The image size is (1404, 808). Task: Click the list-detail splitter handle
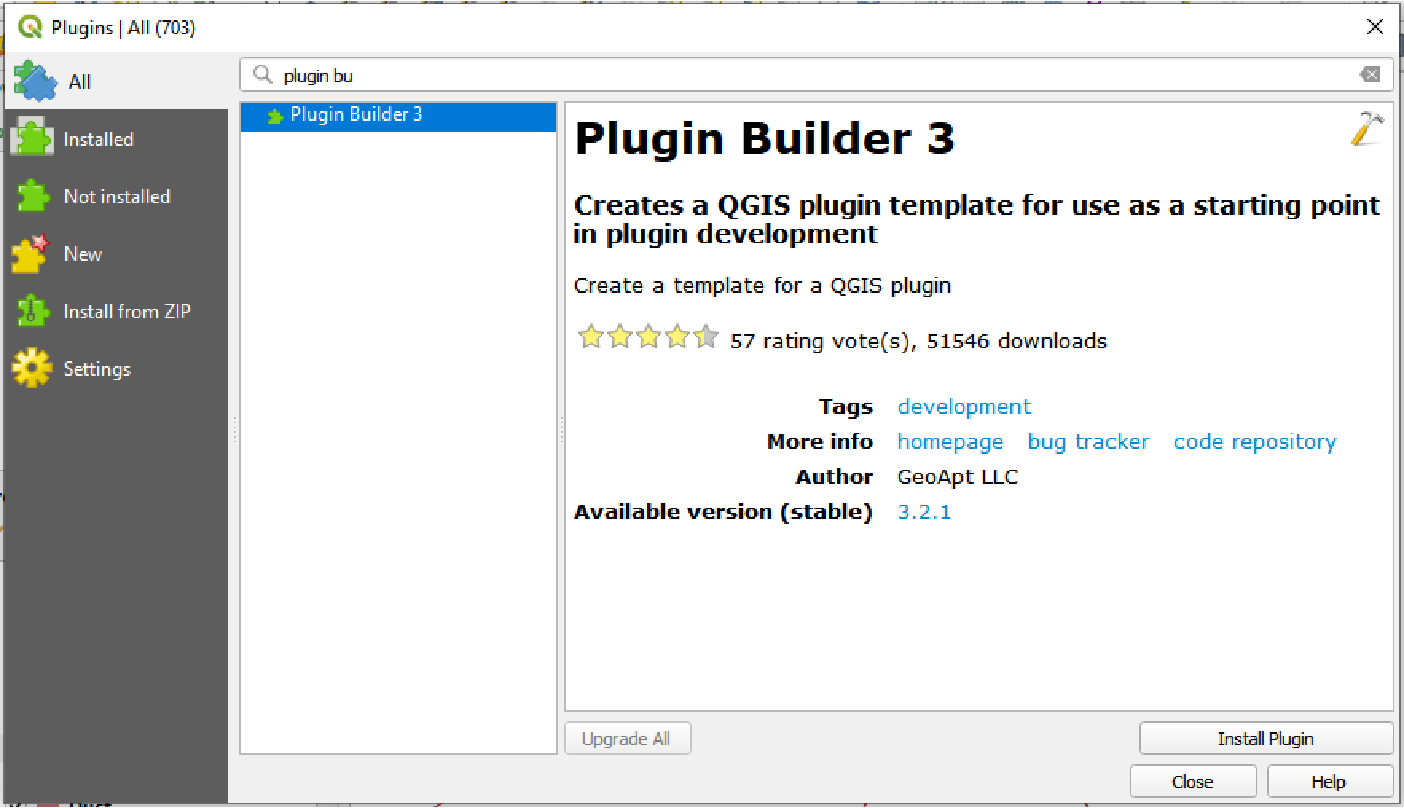pos(561,429)
